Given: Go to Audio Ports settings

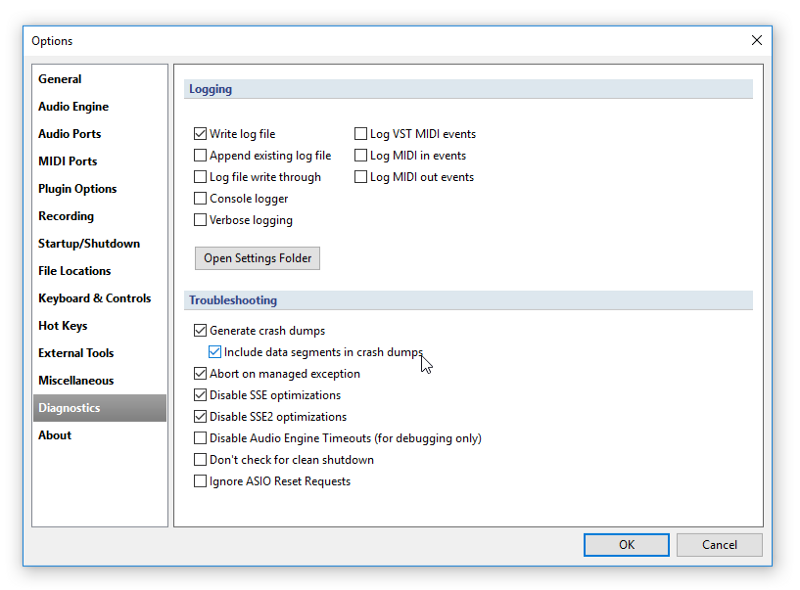Looking at the screenshot, I should pos(99,134).
